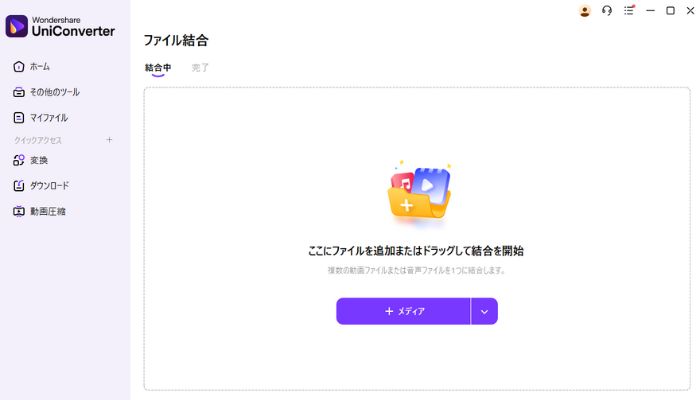Click the gray subtitle about merging files

click(x=416, y=270)
